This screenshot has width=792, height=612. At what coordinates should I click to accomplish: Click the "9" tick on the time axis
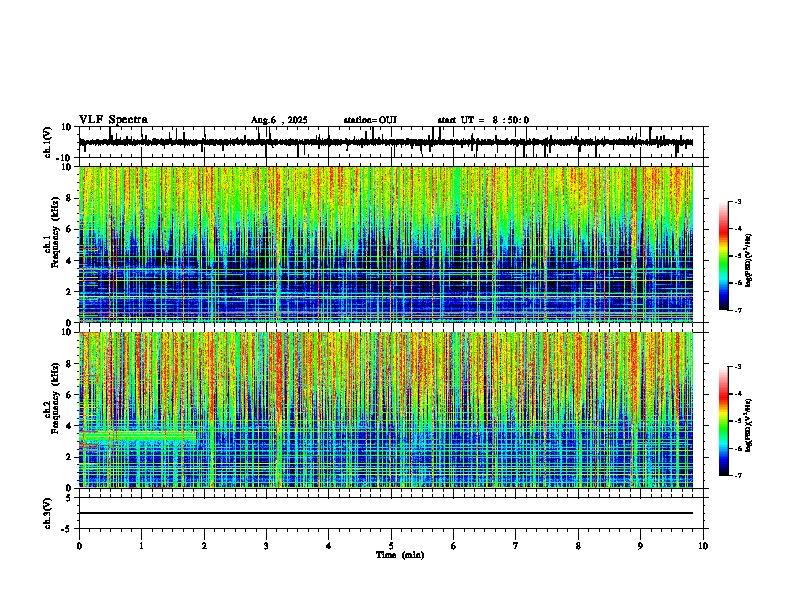click(x=640, y=546)
